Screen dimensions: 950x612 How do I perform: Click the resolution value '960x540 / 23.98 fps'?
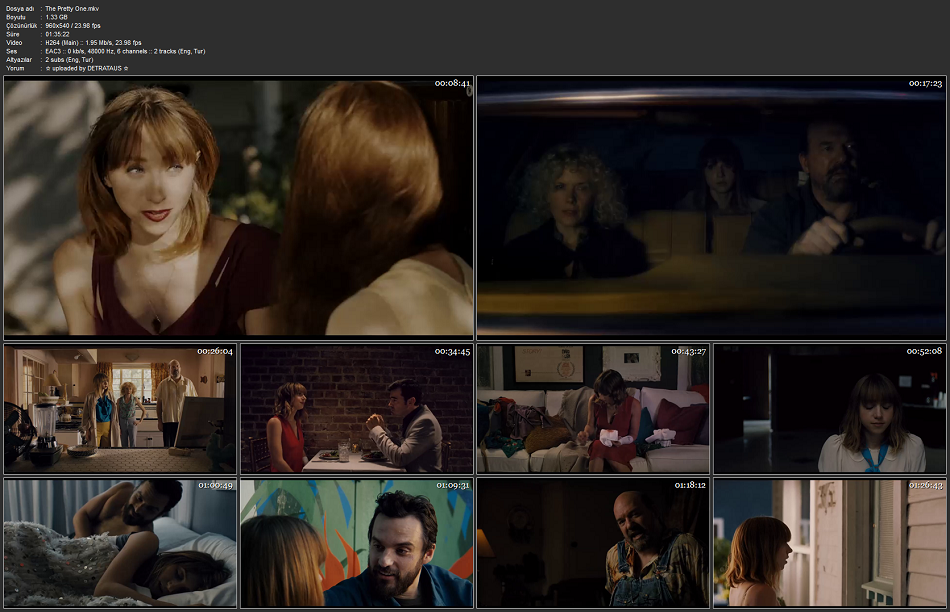(73, 25)
